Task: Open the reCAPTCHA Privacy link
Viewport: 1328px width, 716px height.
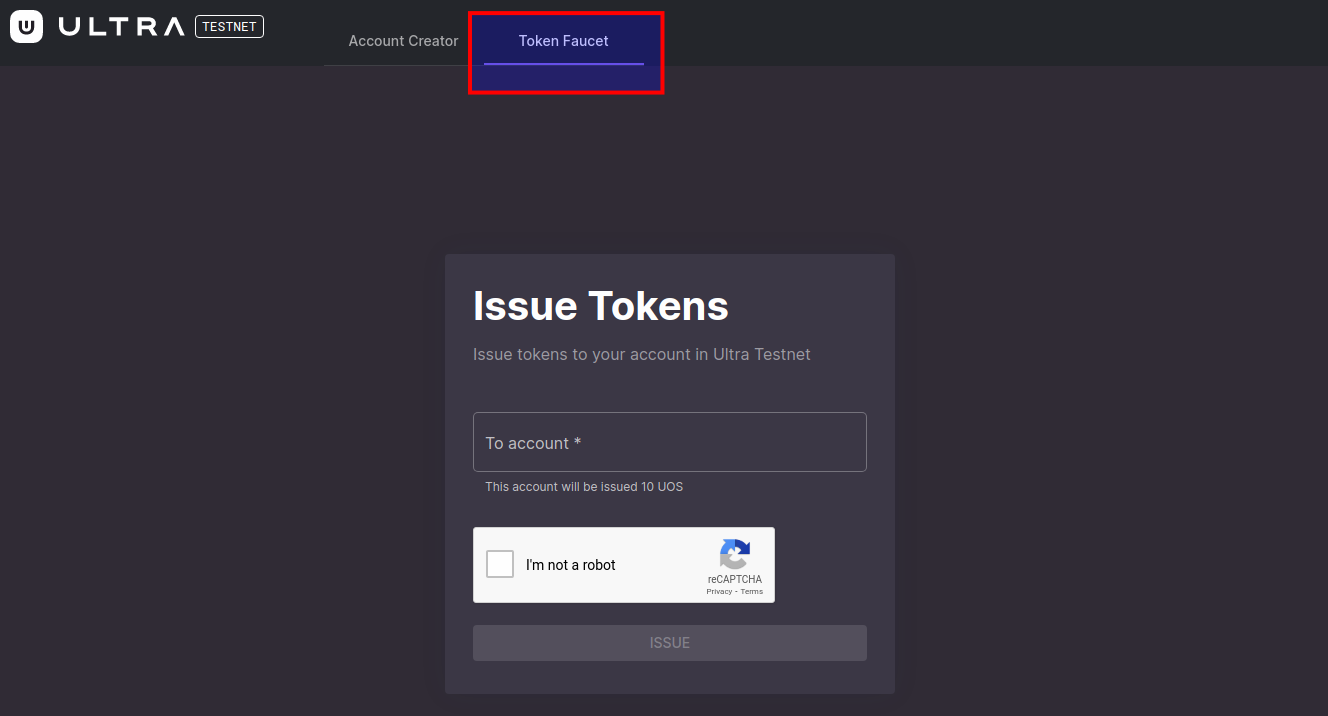Action: tap(719, 591)
